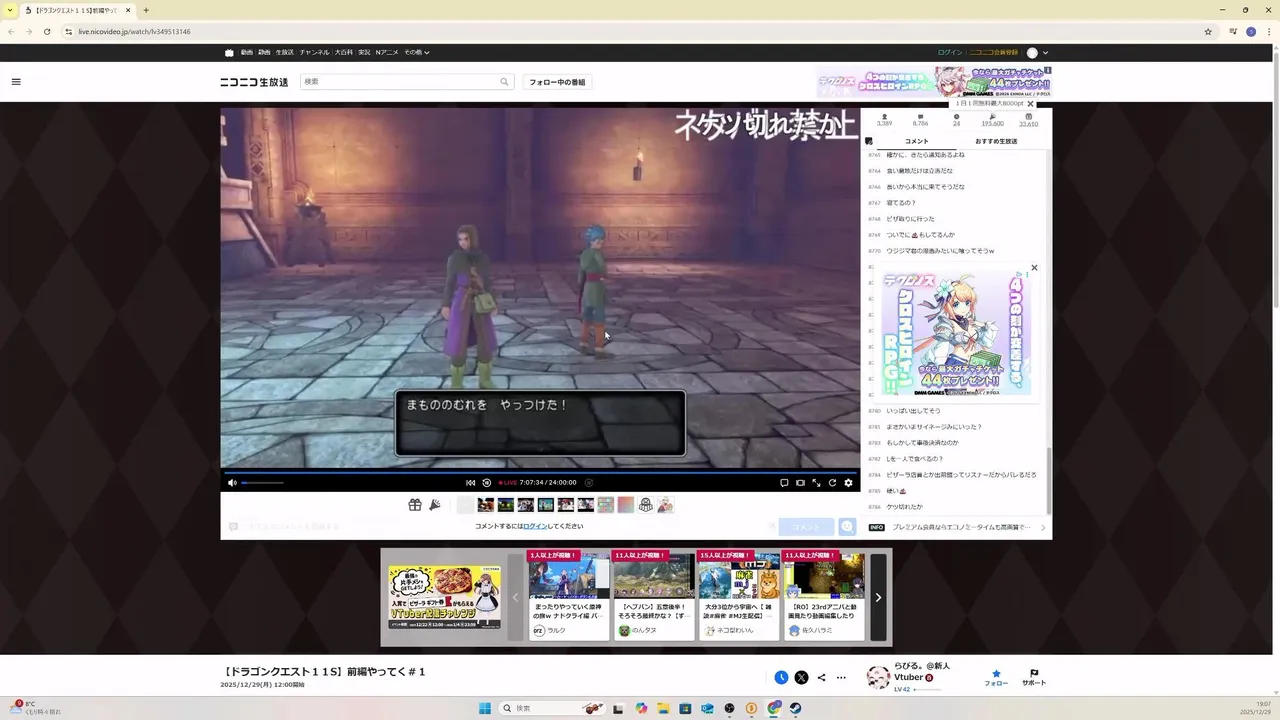The image size is (1280, 720).
Task: Switch to theater screen mode icon
Action: (800, 483)
